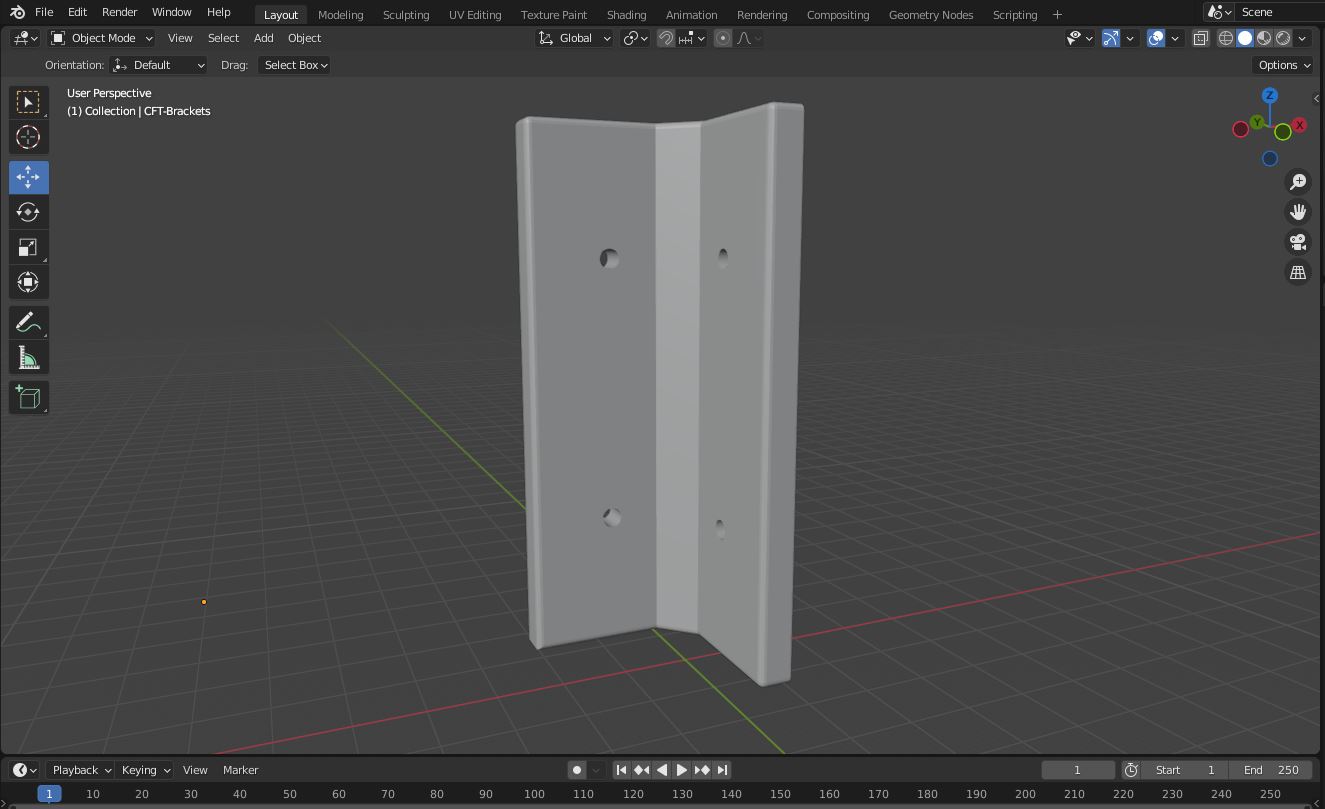Open the Render menu
Screen dimensions: 1325x809
(x=120, y=12)
